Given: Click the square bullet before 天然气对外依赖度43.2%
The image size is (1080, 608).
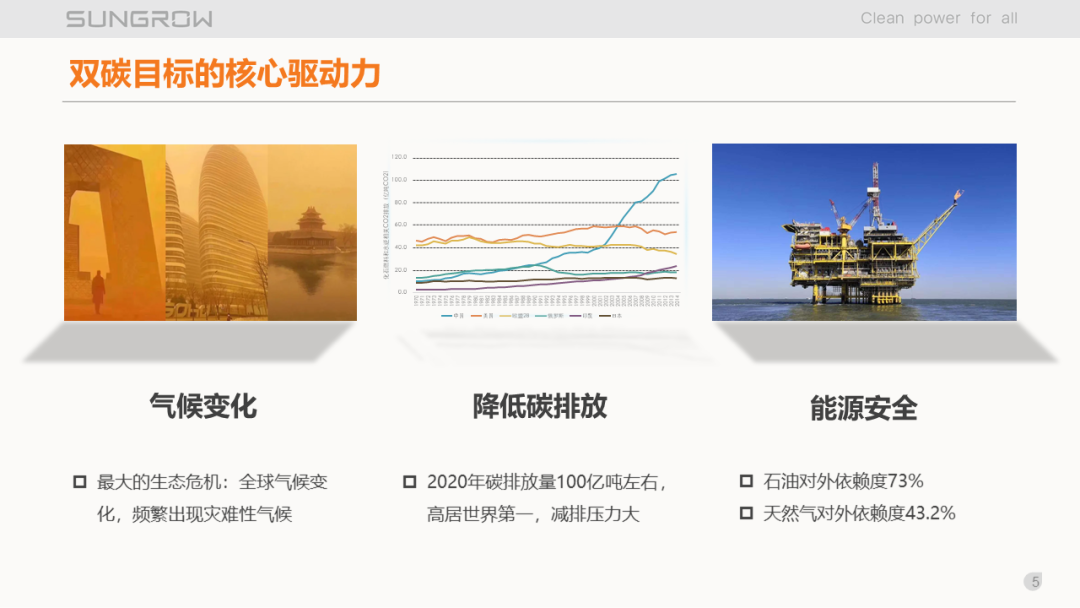Looking at the screenshot, I should (x=746, y=513).
